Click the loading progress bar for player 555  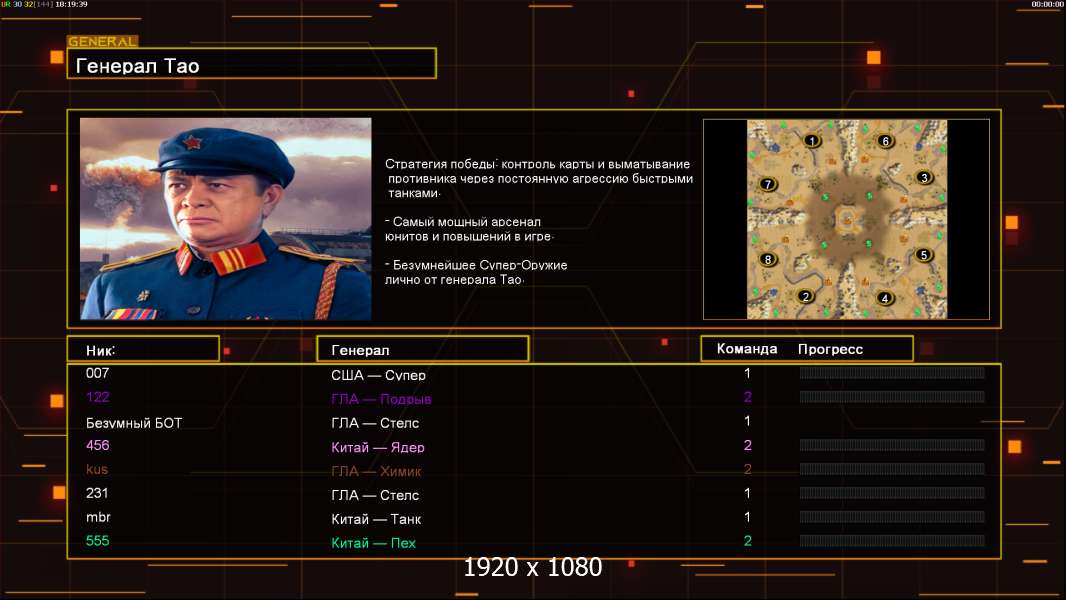pos(892,541)
